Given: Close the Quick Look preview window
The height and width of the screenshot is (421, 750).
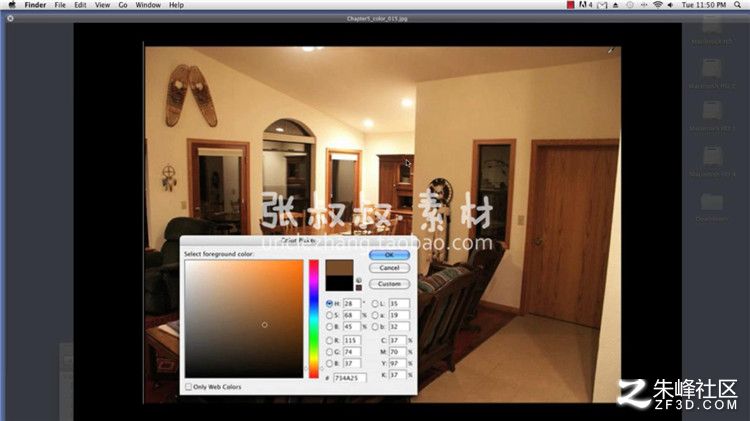Looking at the screenshot, I should [x=10, y=18].
